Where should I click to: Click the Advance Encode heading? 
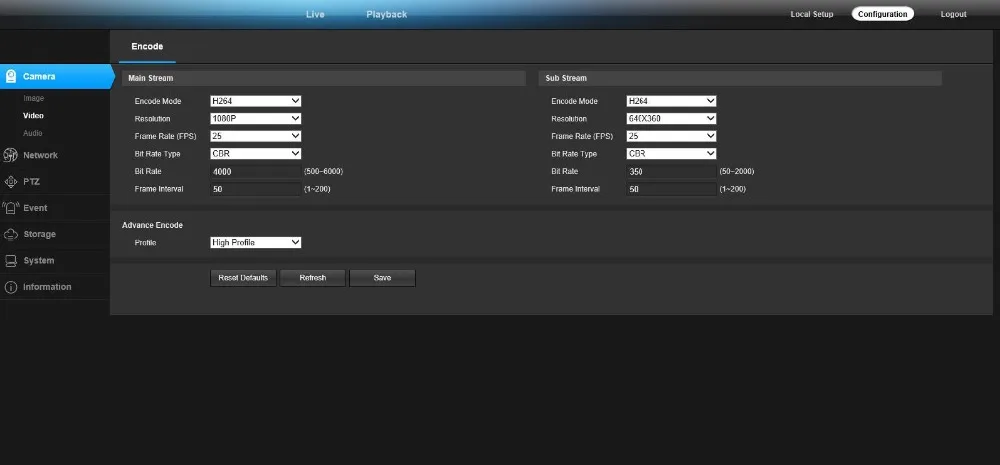(x=152, y=225)
